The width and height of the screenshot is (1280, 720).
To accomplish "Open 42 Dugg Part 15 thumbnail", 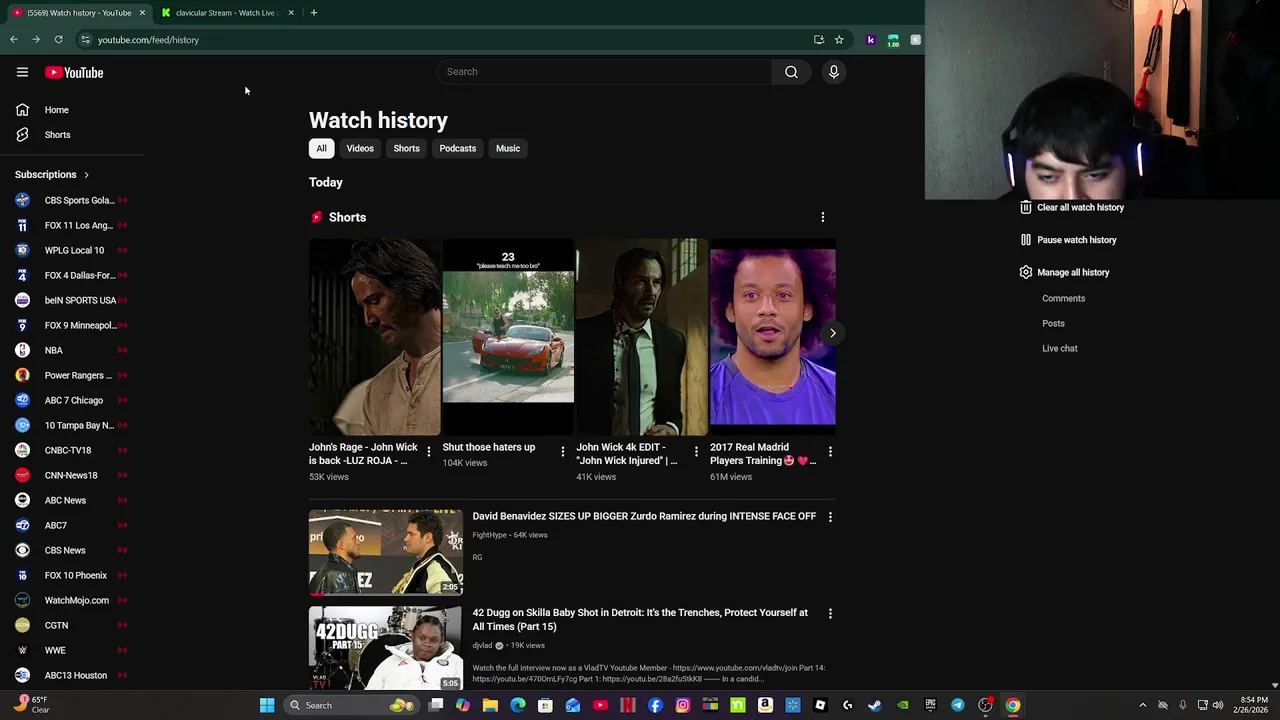I will point(385,648).
